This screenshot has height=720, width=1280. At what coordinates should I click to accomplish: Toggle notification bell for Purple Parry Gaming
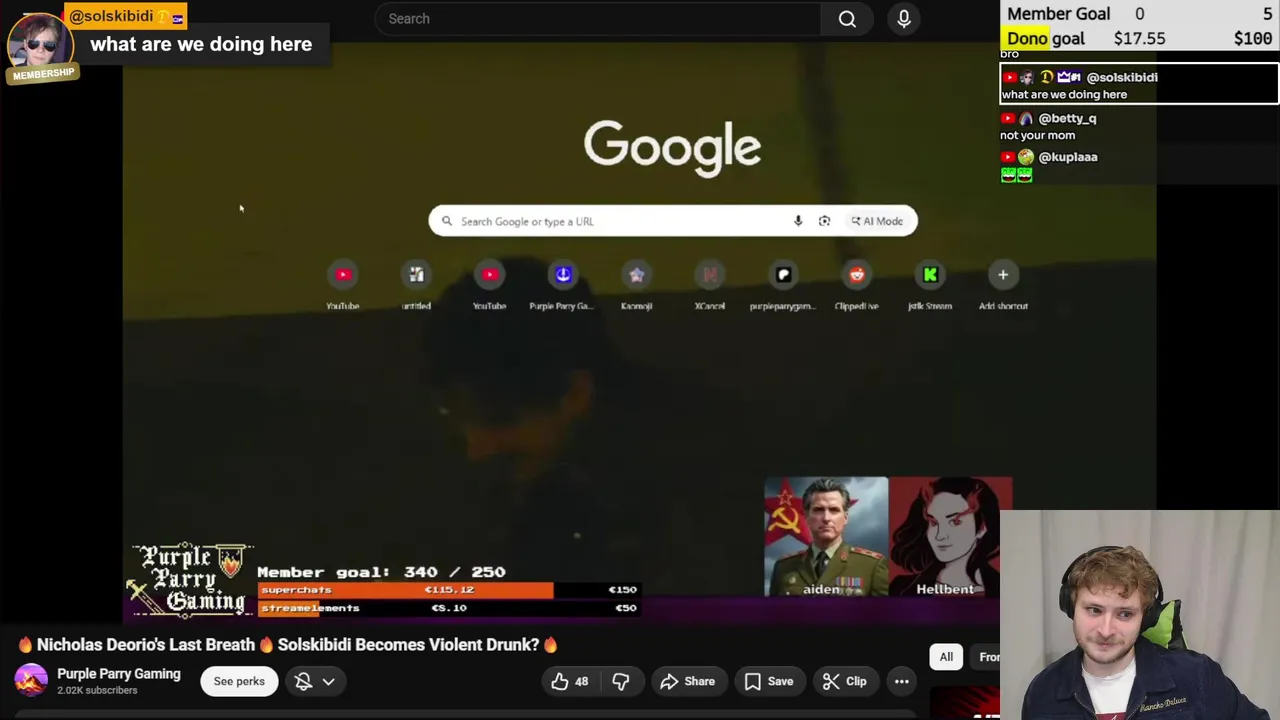tap(303, 682)
